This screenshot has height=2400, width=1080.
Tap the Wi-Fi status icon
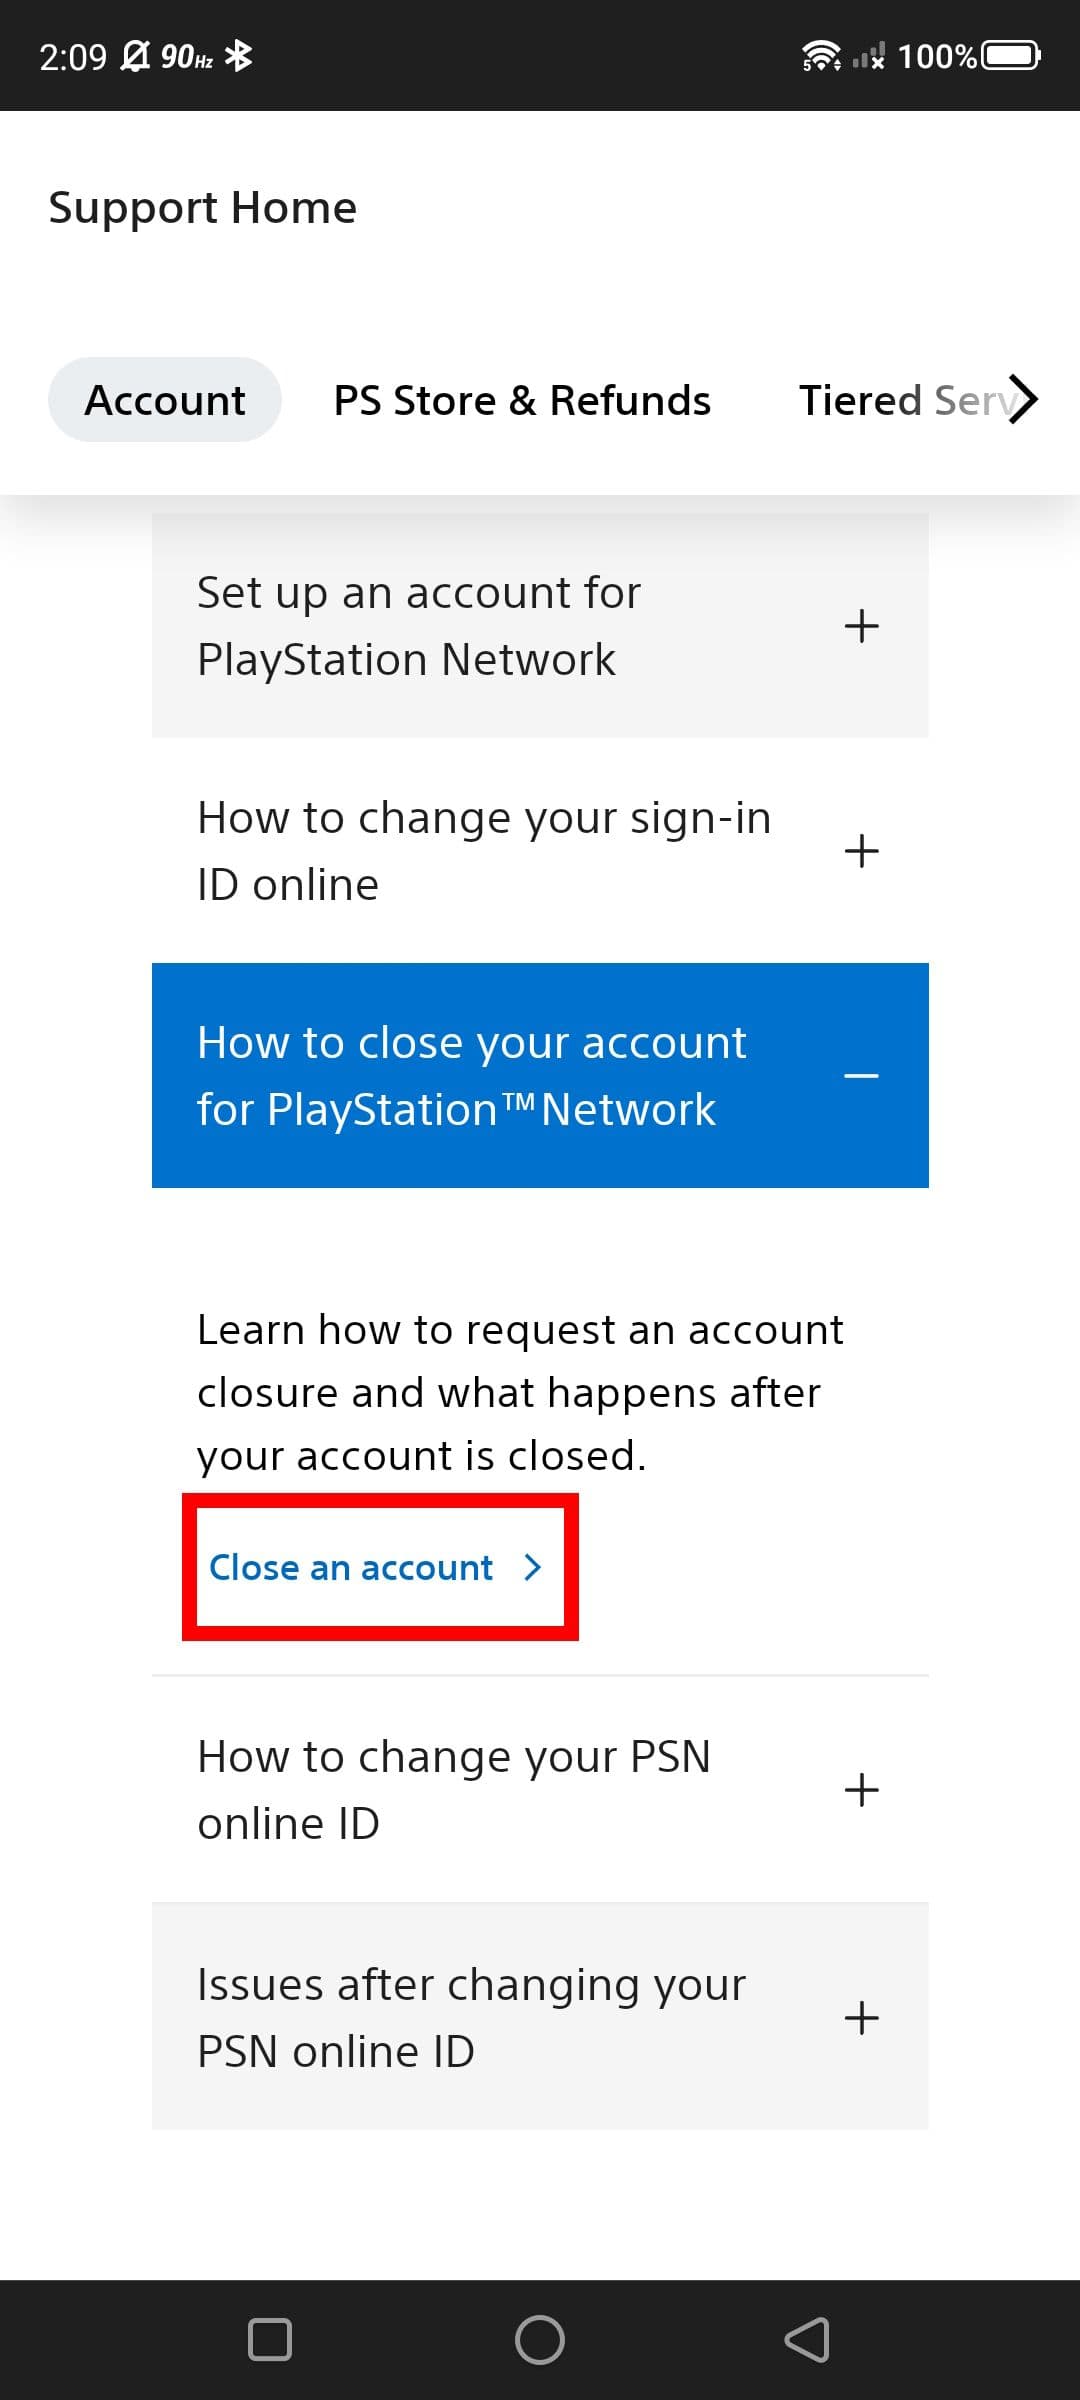(x=821, y=56)
